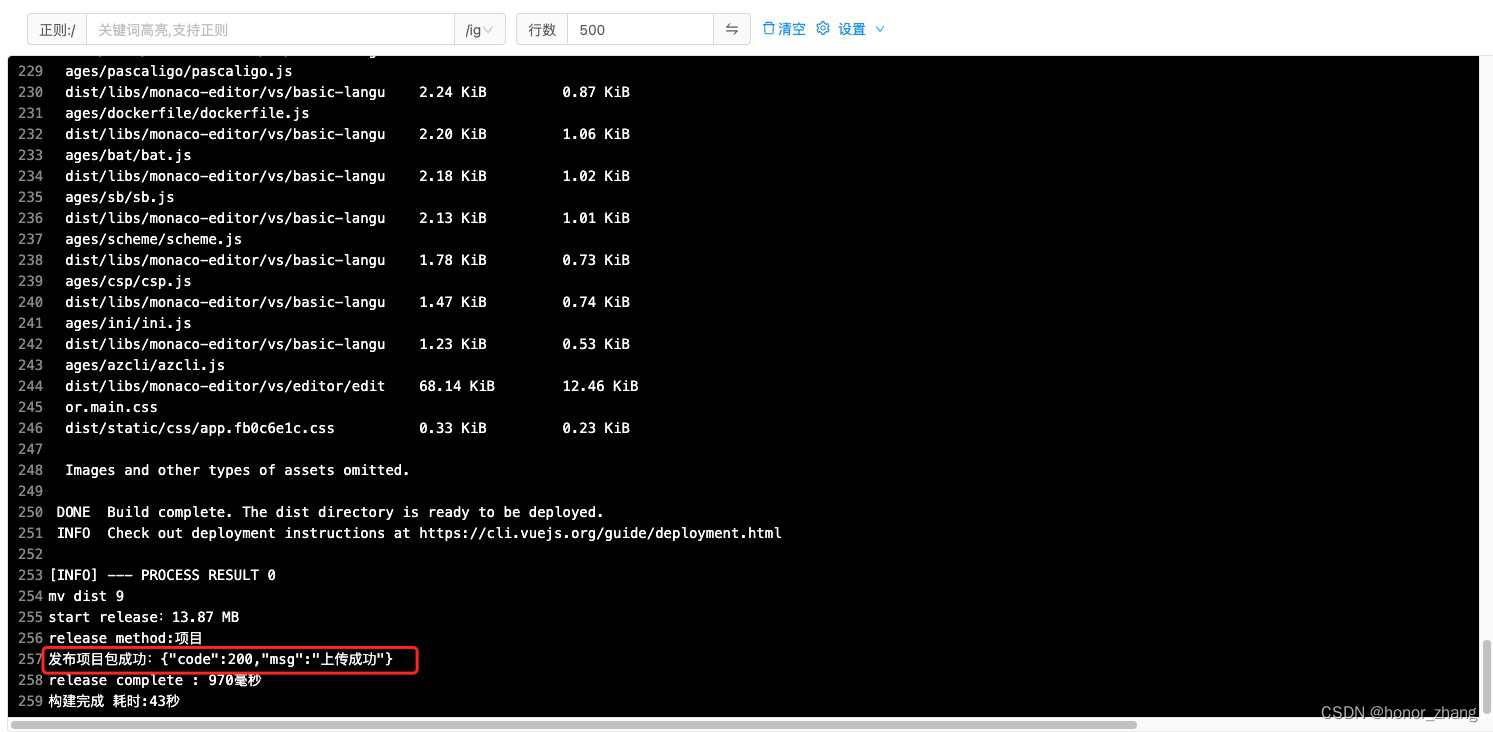The image size is (1493, 732).
Task: Click the cli.vuejs.org deployment URL
Action: 600,533
